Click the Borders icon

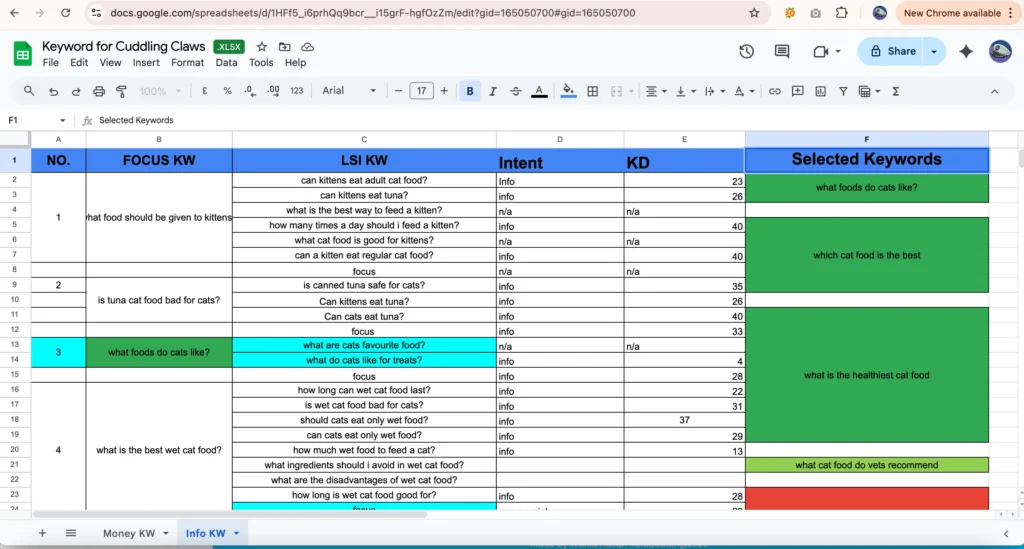592,91
